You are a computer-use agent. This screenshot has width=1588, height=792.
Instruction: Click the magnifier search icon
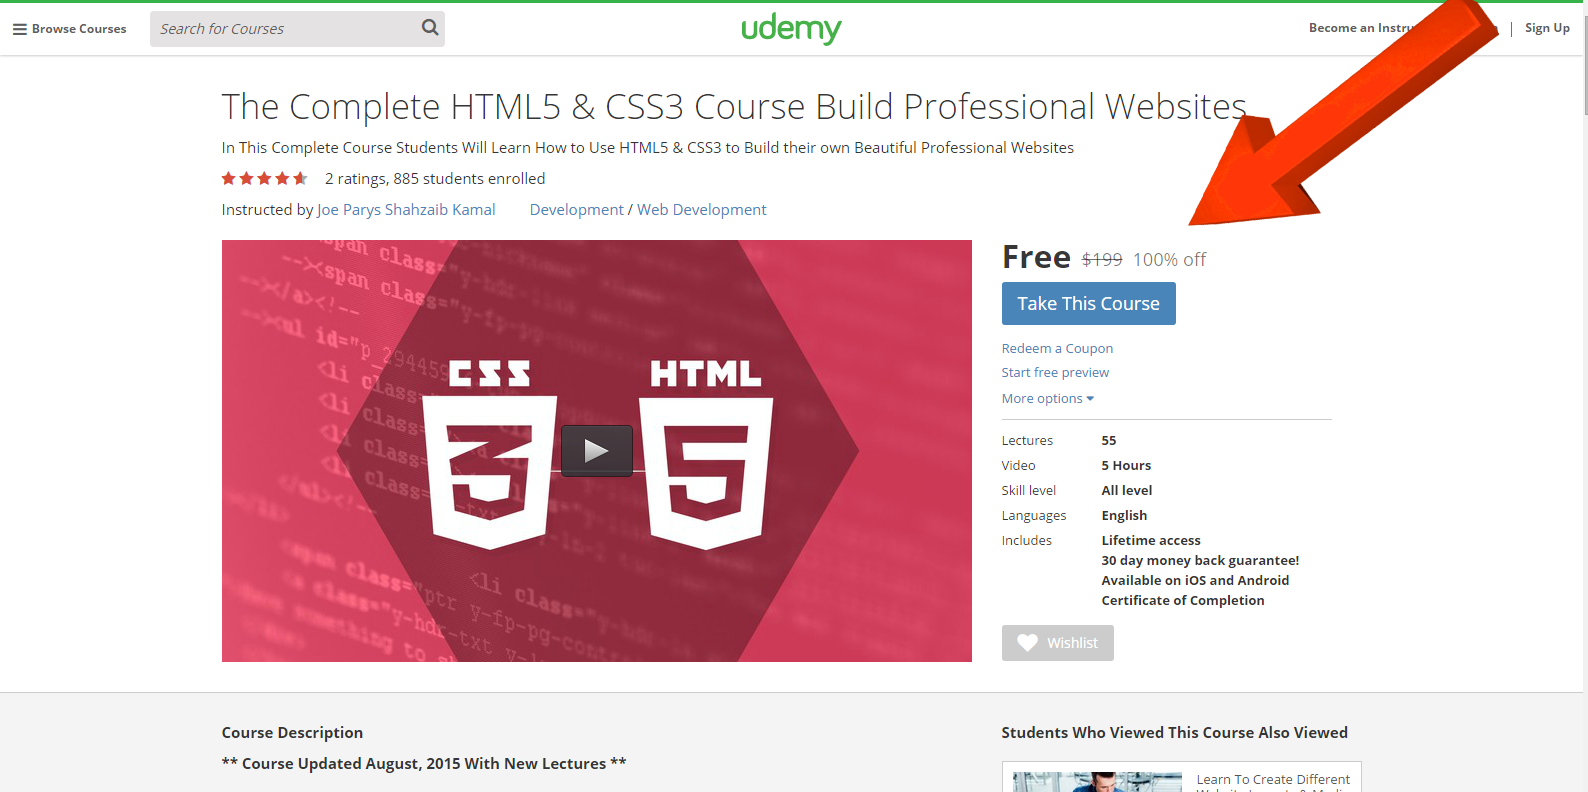pyautogui.click(x=430, y=28)
